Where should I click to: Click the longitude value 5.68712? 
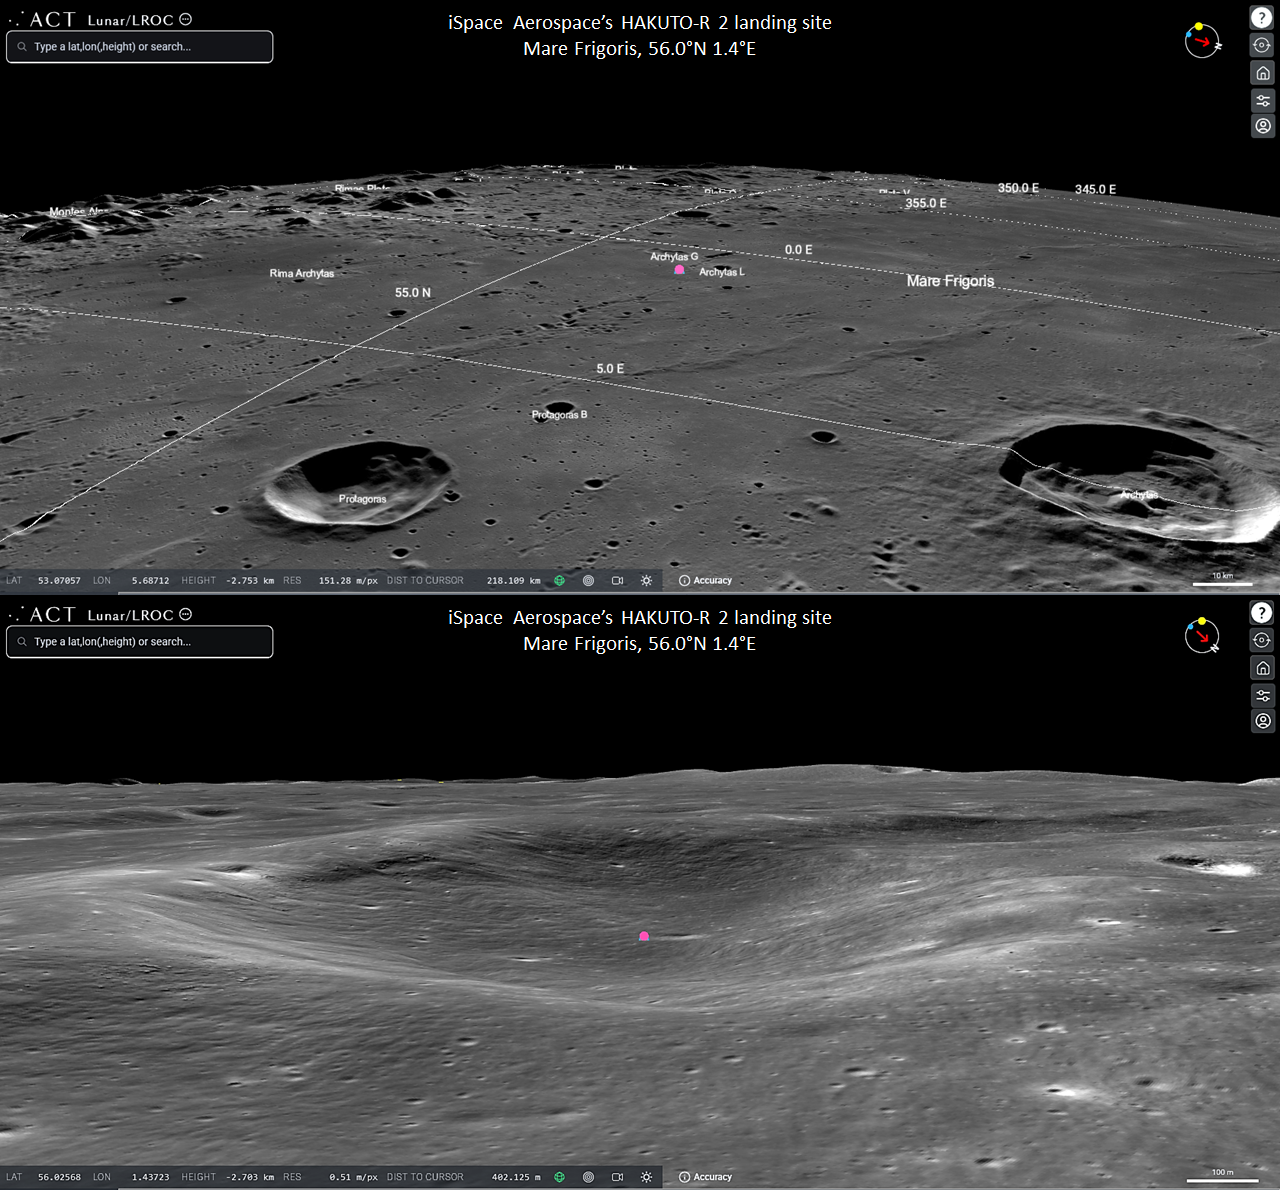pos(150,580)
